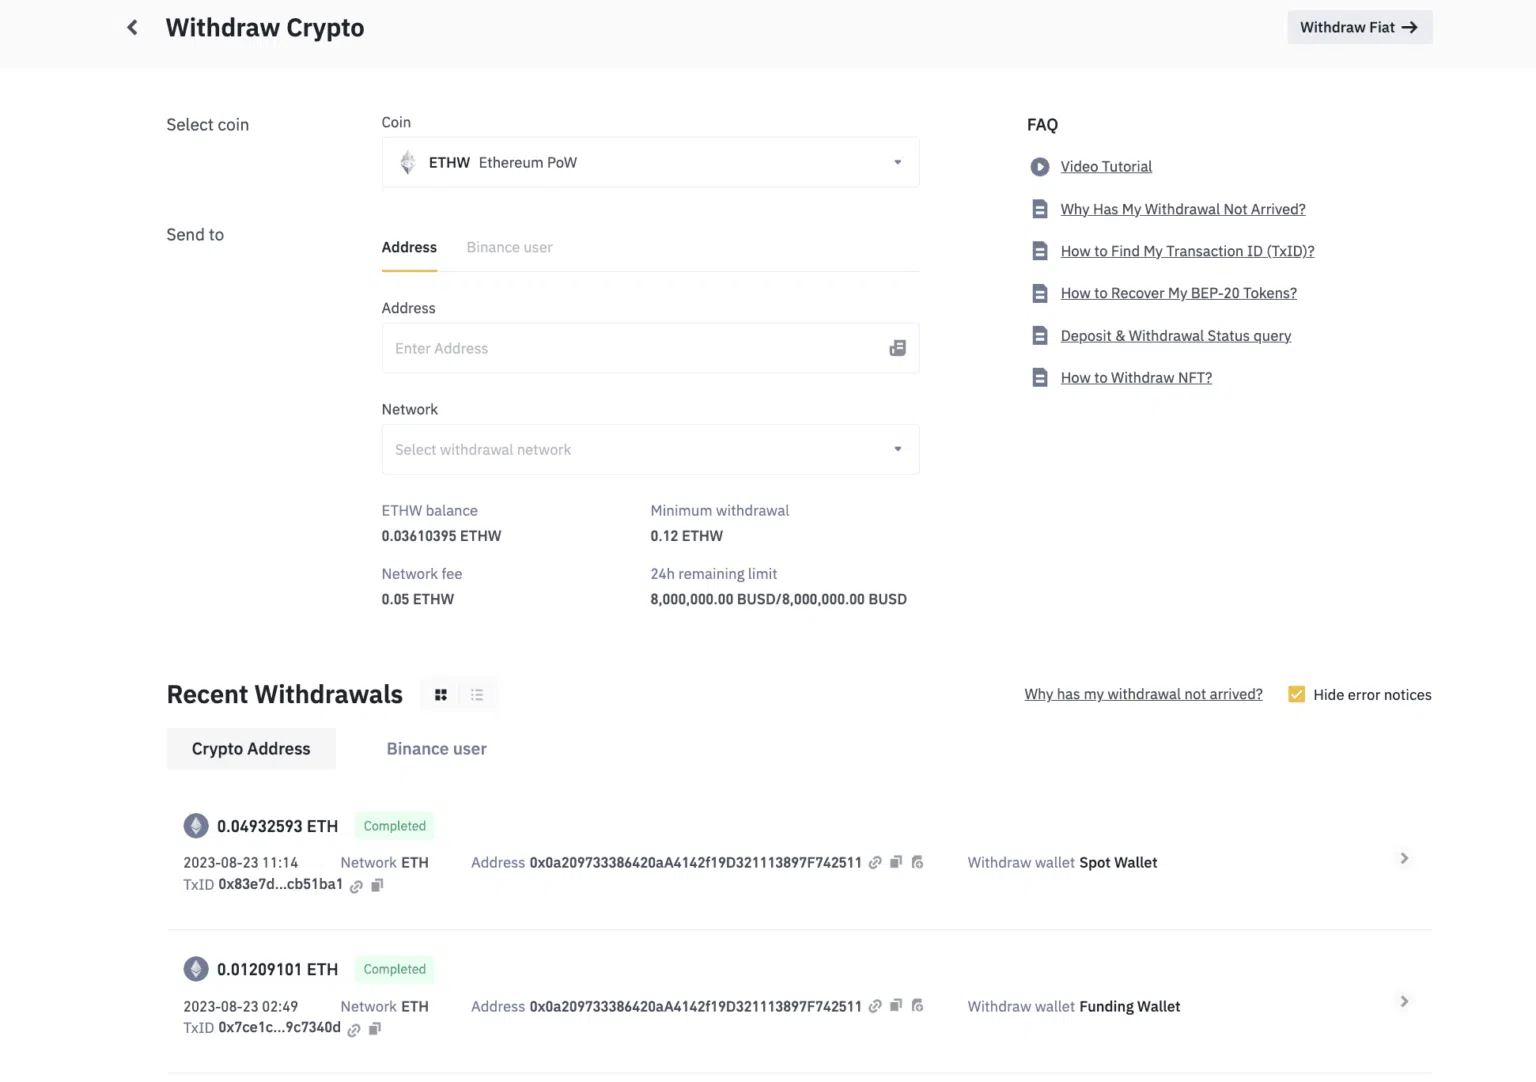Click the Enter Address input field
Screen dimensions: 1536x1082
650,348
